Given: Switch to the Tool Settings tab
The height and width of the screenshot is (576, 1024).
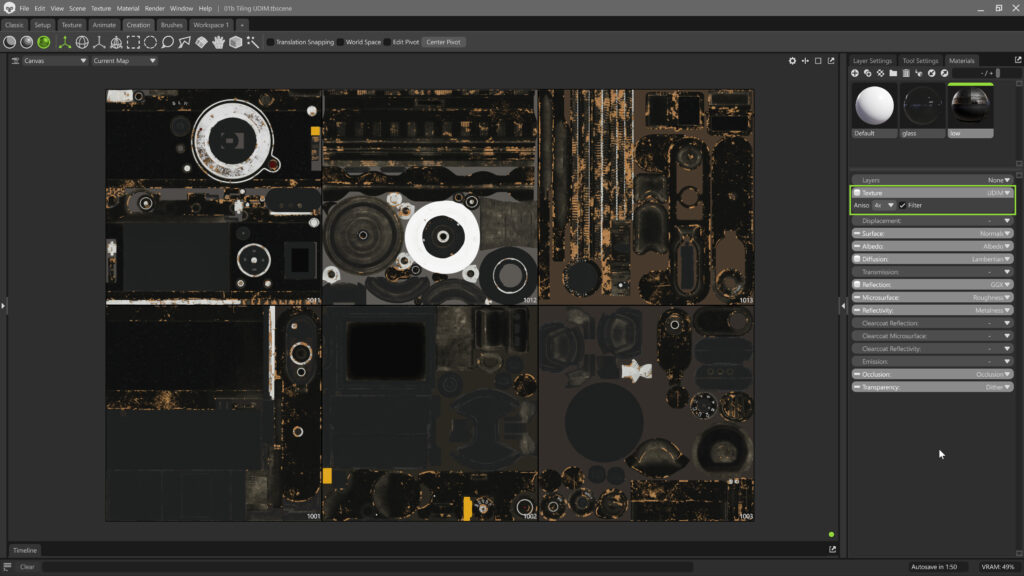Looking at the screenshot, I should 920,61.
